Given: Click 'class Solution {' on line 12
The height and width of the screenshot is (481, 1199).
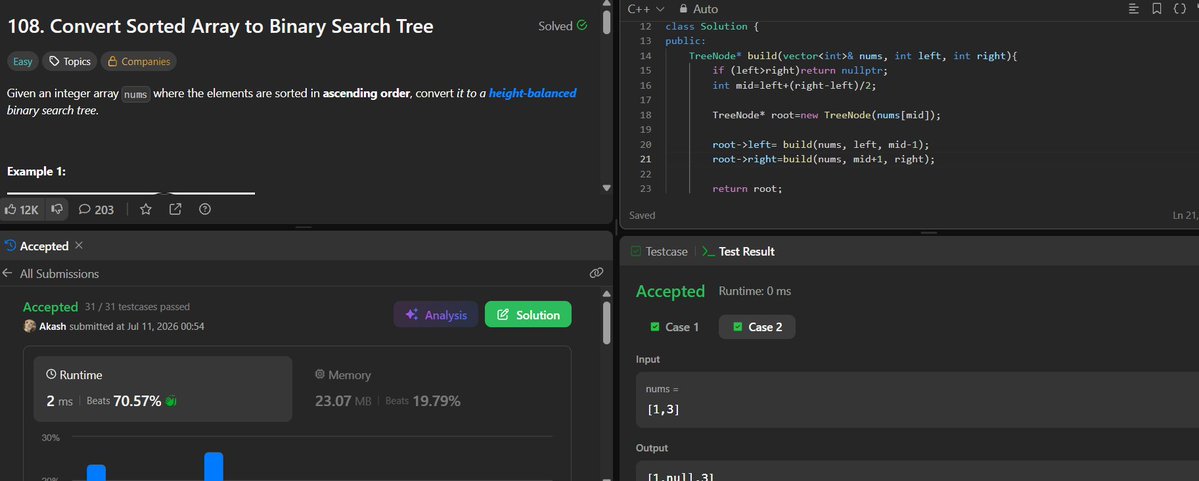Looking at the screenshot, I should [x=711, y=26].
